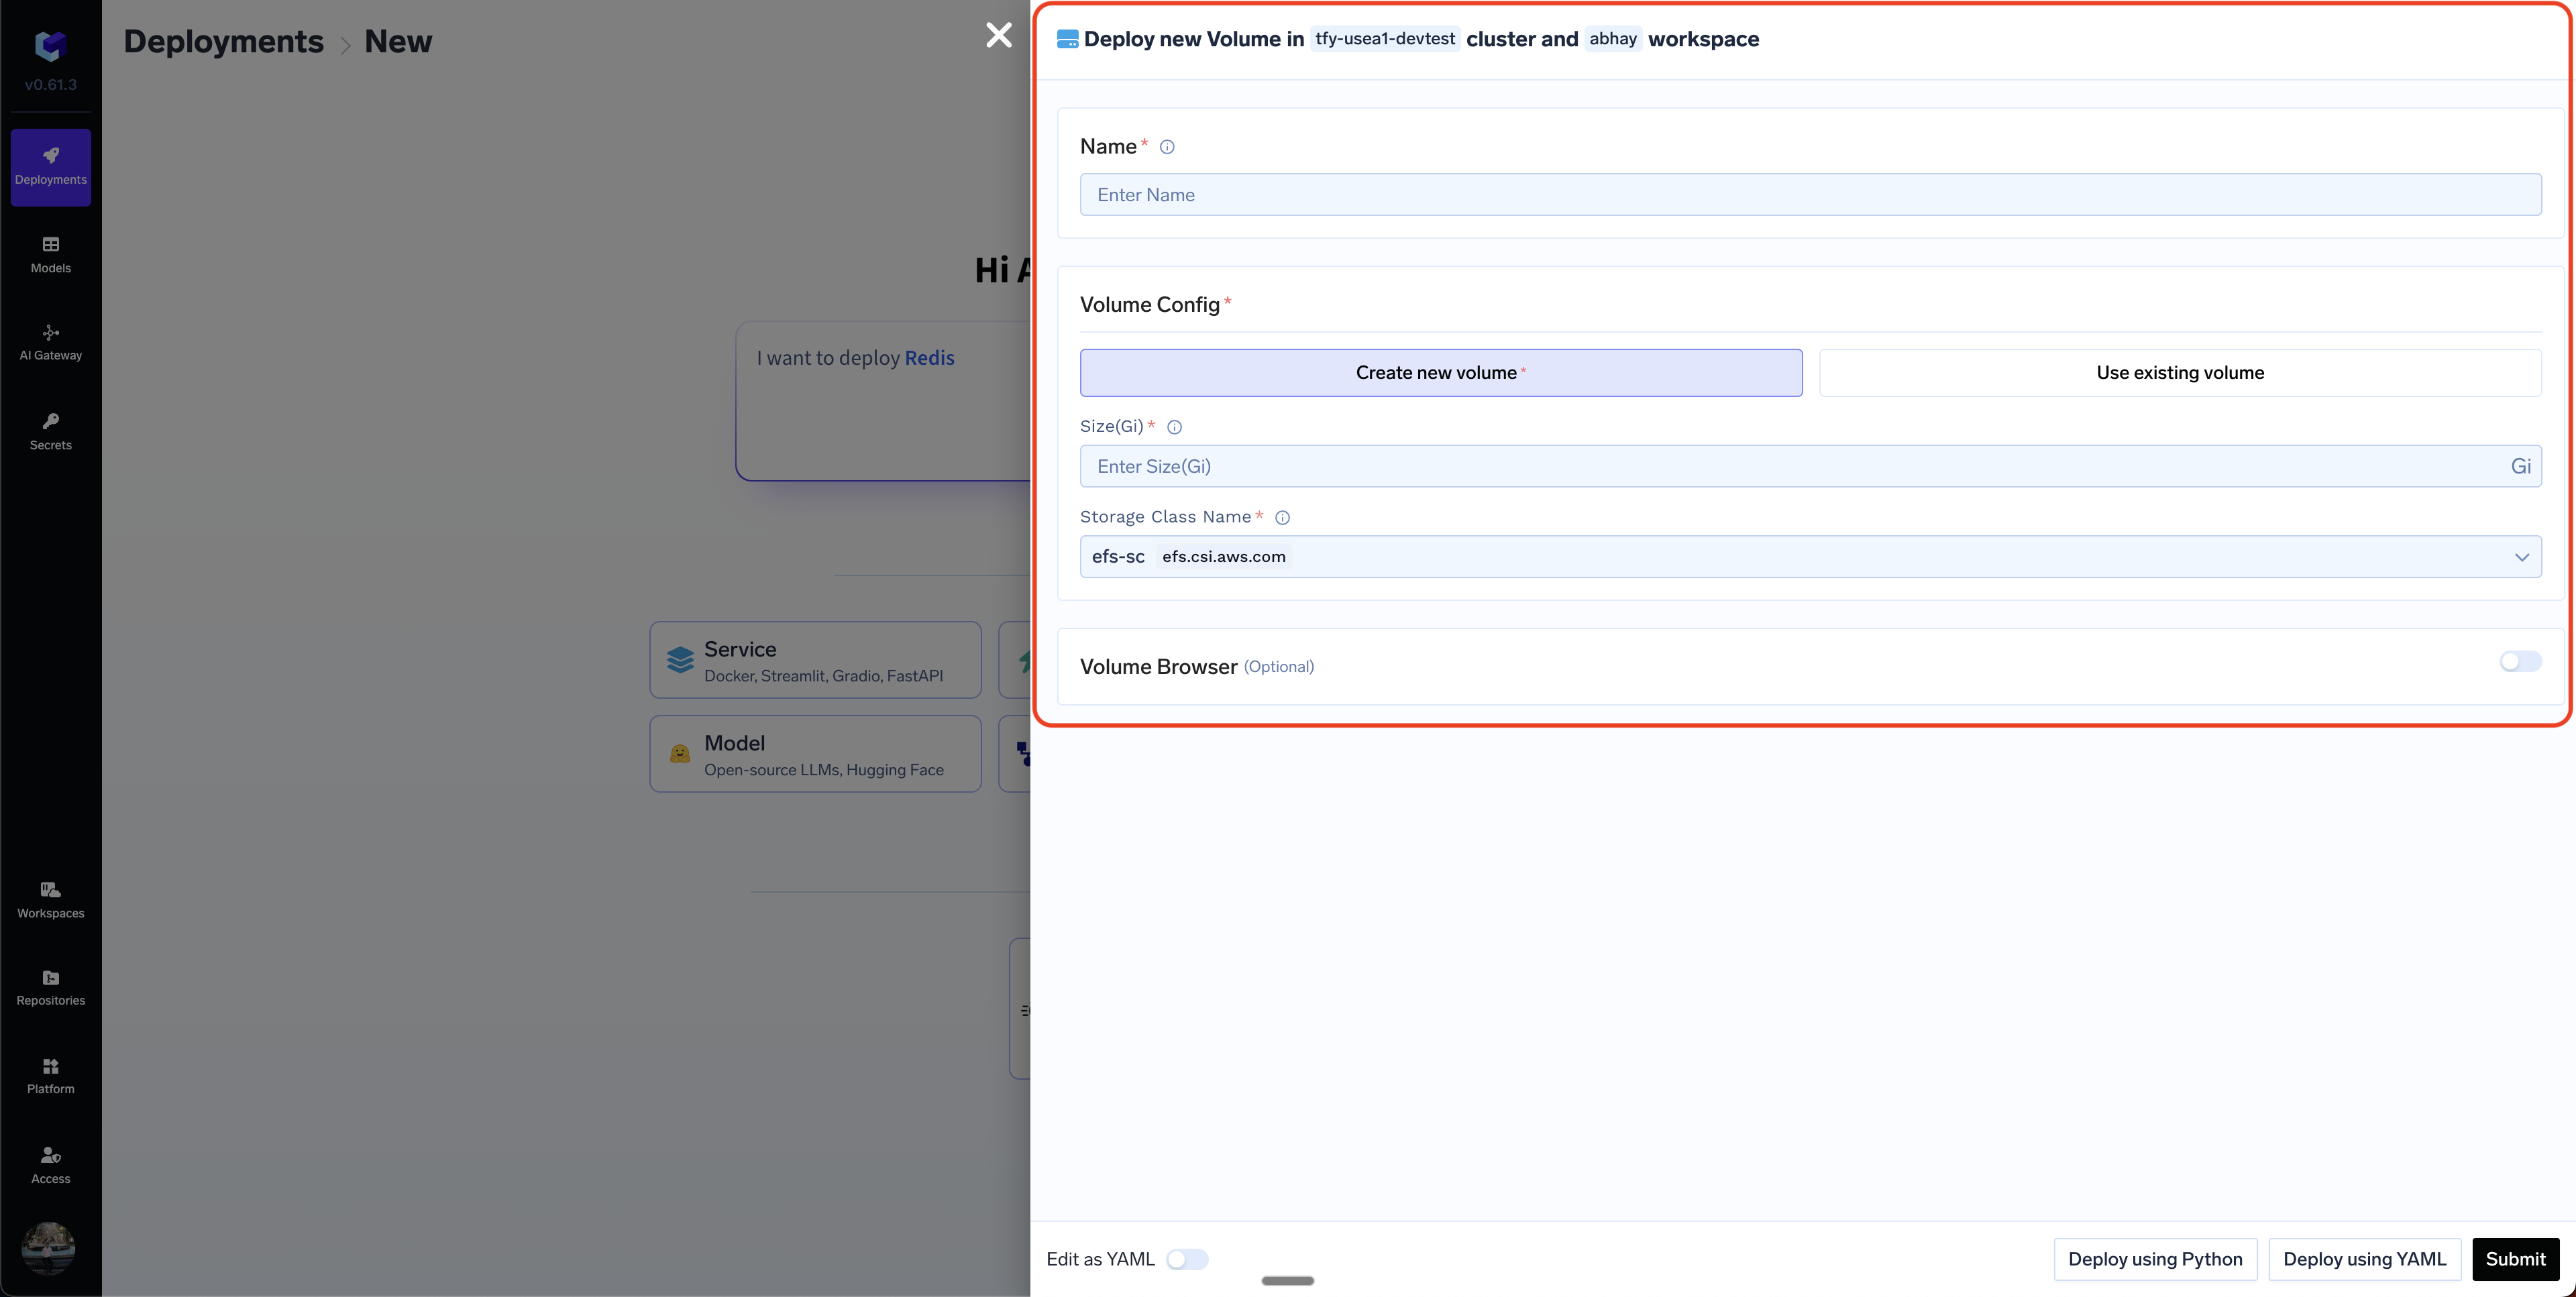Click the TrueFoundry logo icon

(x=50, y=45)
